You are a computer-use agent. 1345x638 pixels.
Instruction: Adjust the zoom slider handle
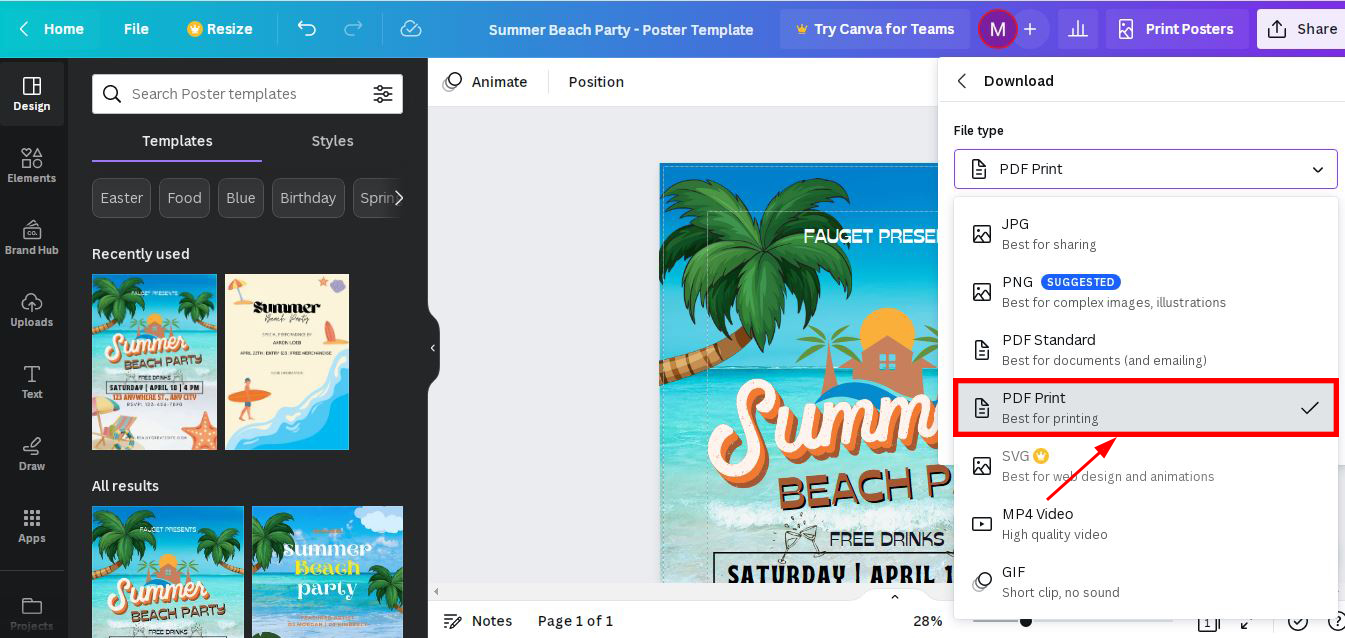coord(1025,621)
